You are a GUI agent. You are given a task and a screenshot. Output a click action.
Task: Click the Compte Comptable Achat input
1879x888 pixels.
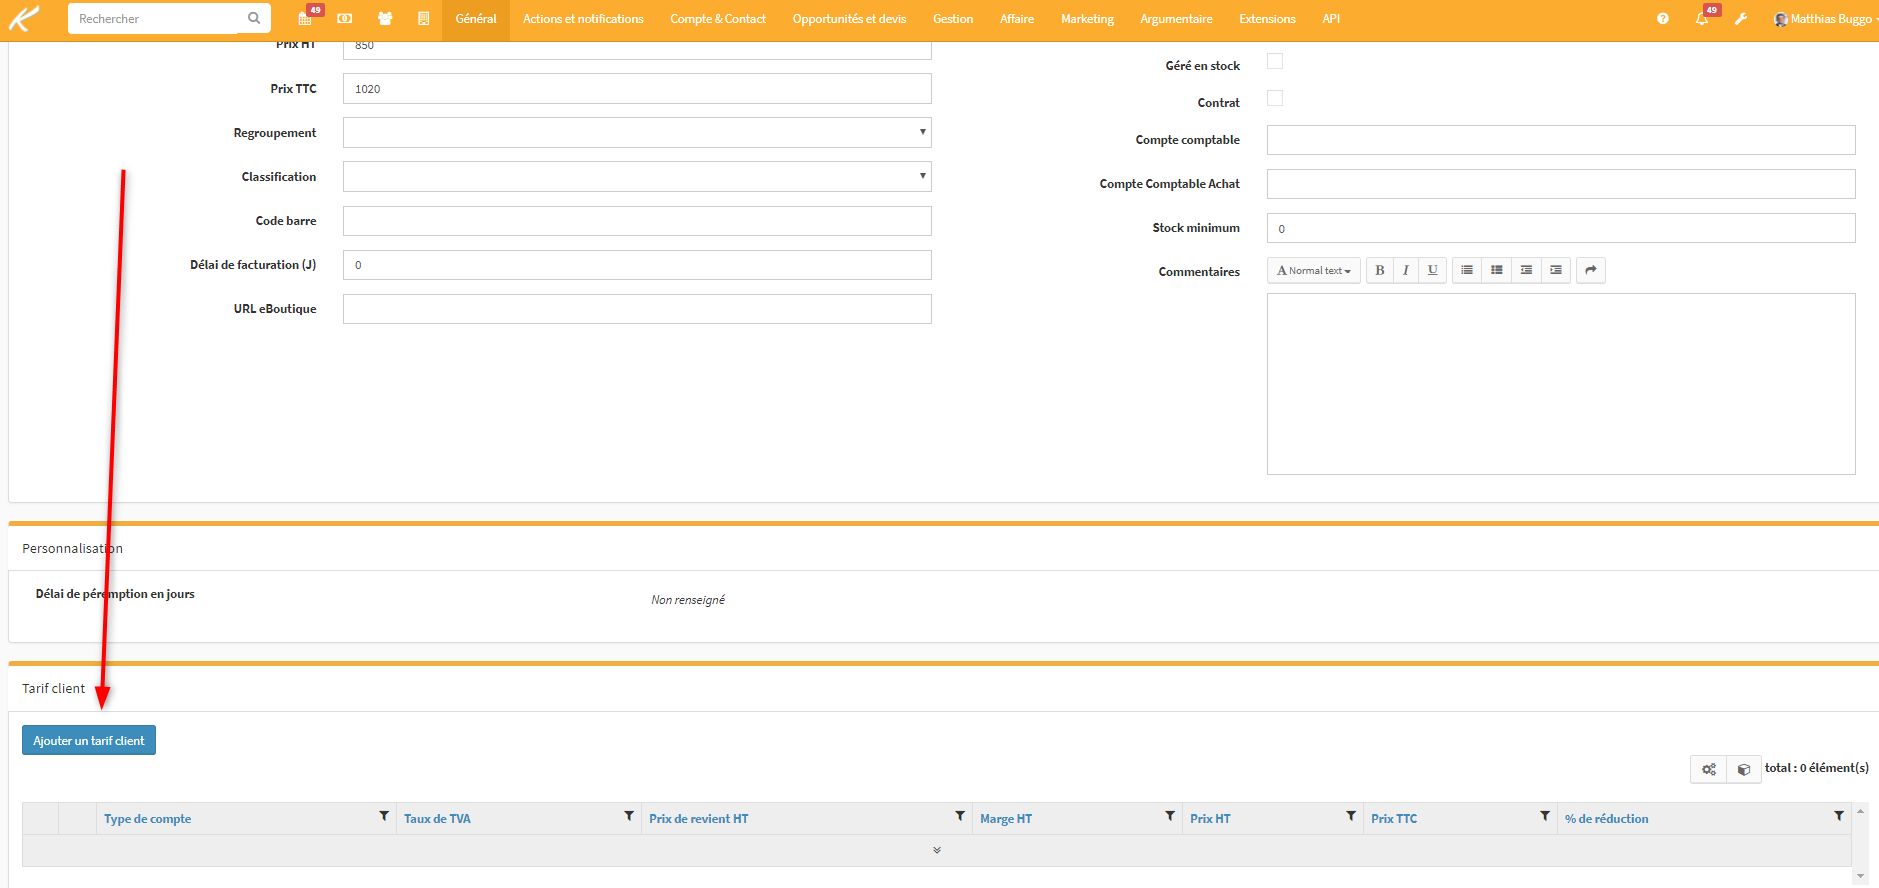(x=1561, y=184)
